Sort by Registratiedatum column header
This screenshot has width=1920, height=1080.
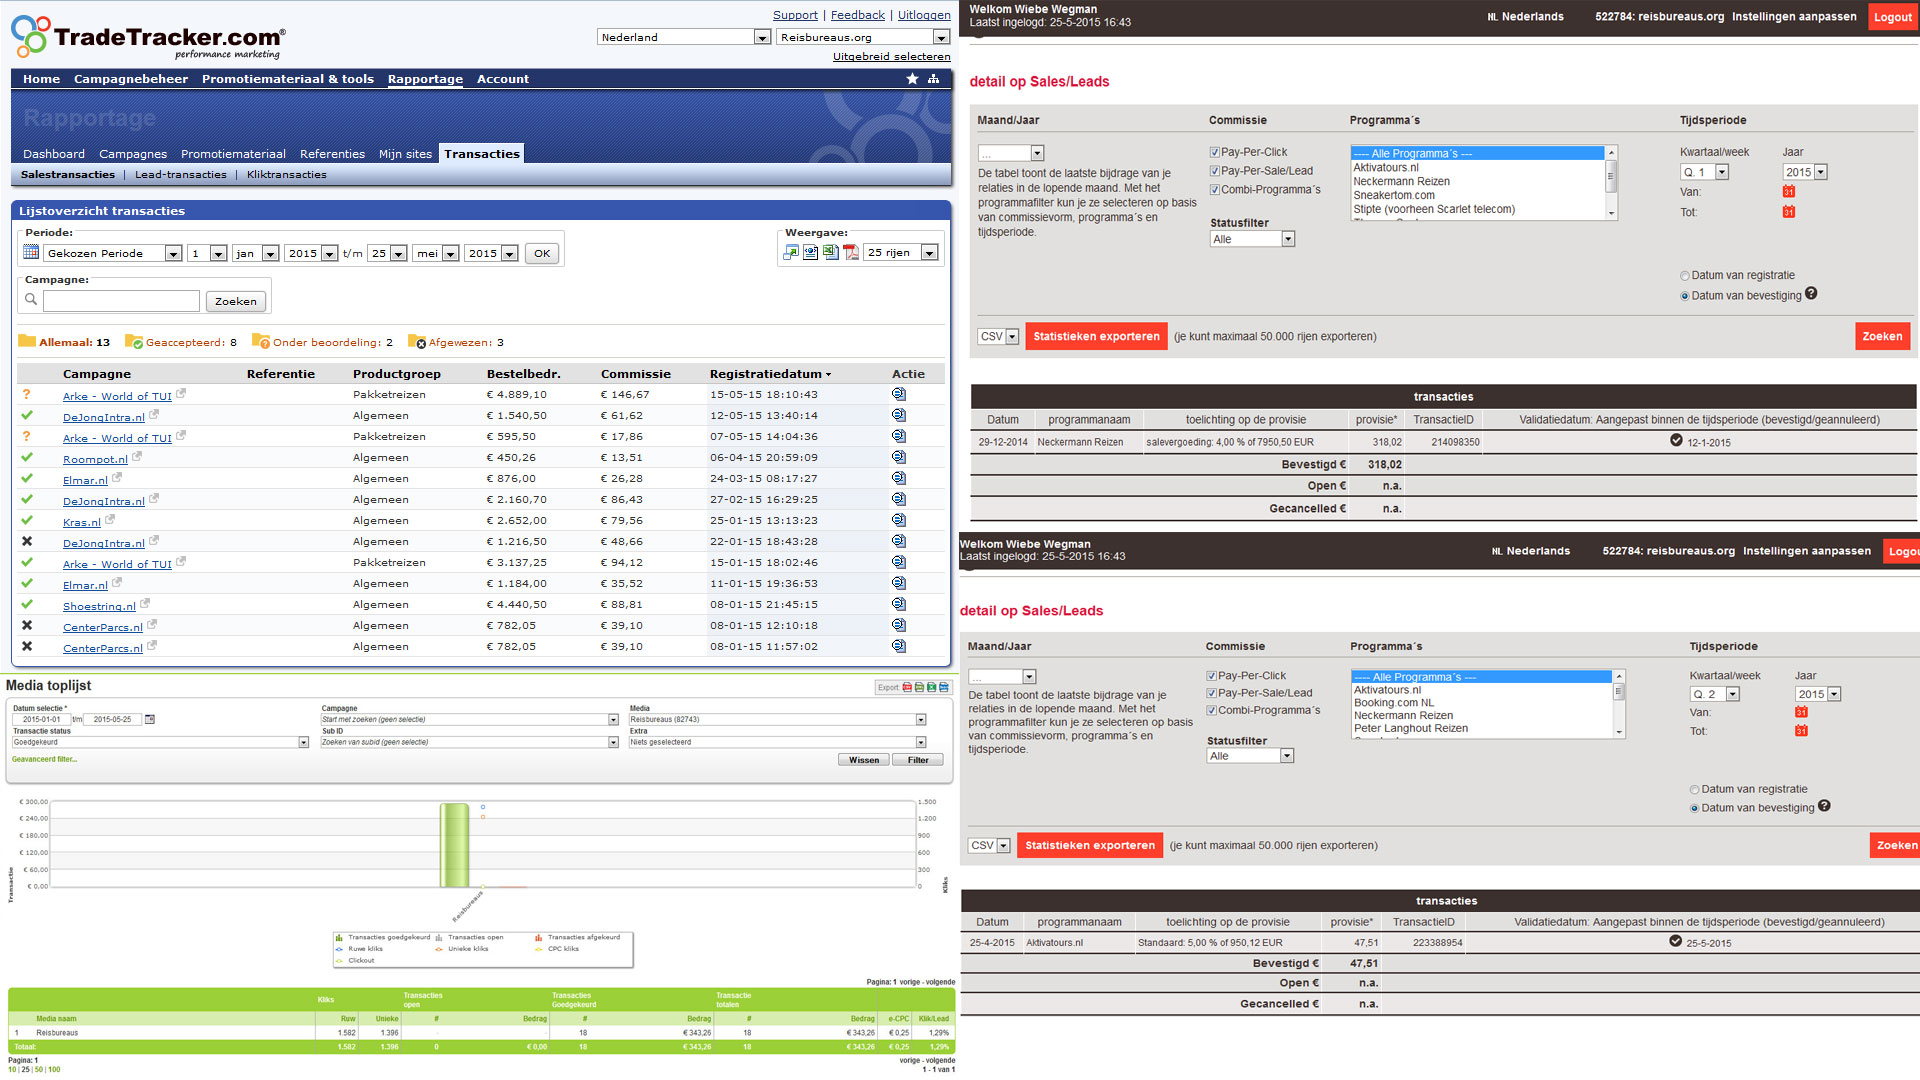coord(770,374)
